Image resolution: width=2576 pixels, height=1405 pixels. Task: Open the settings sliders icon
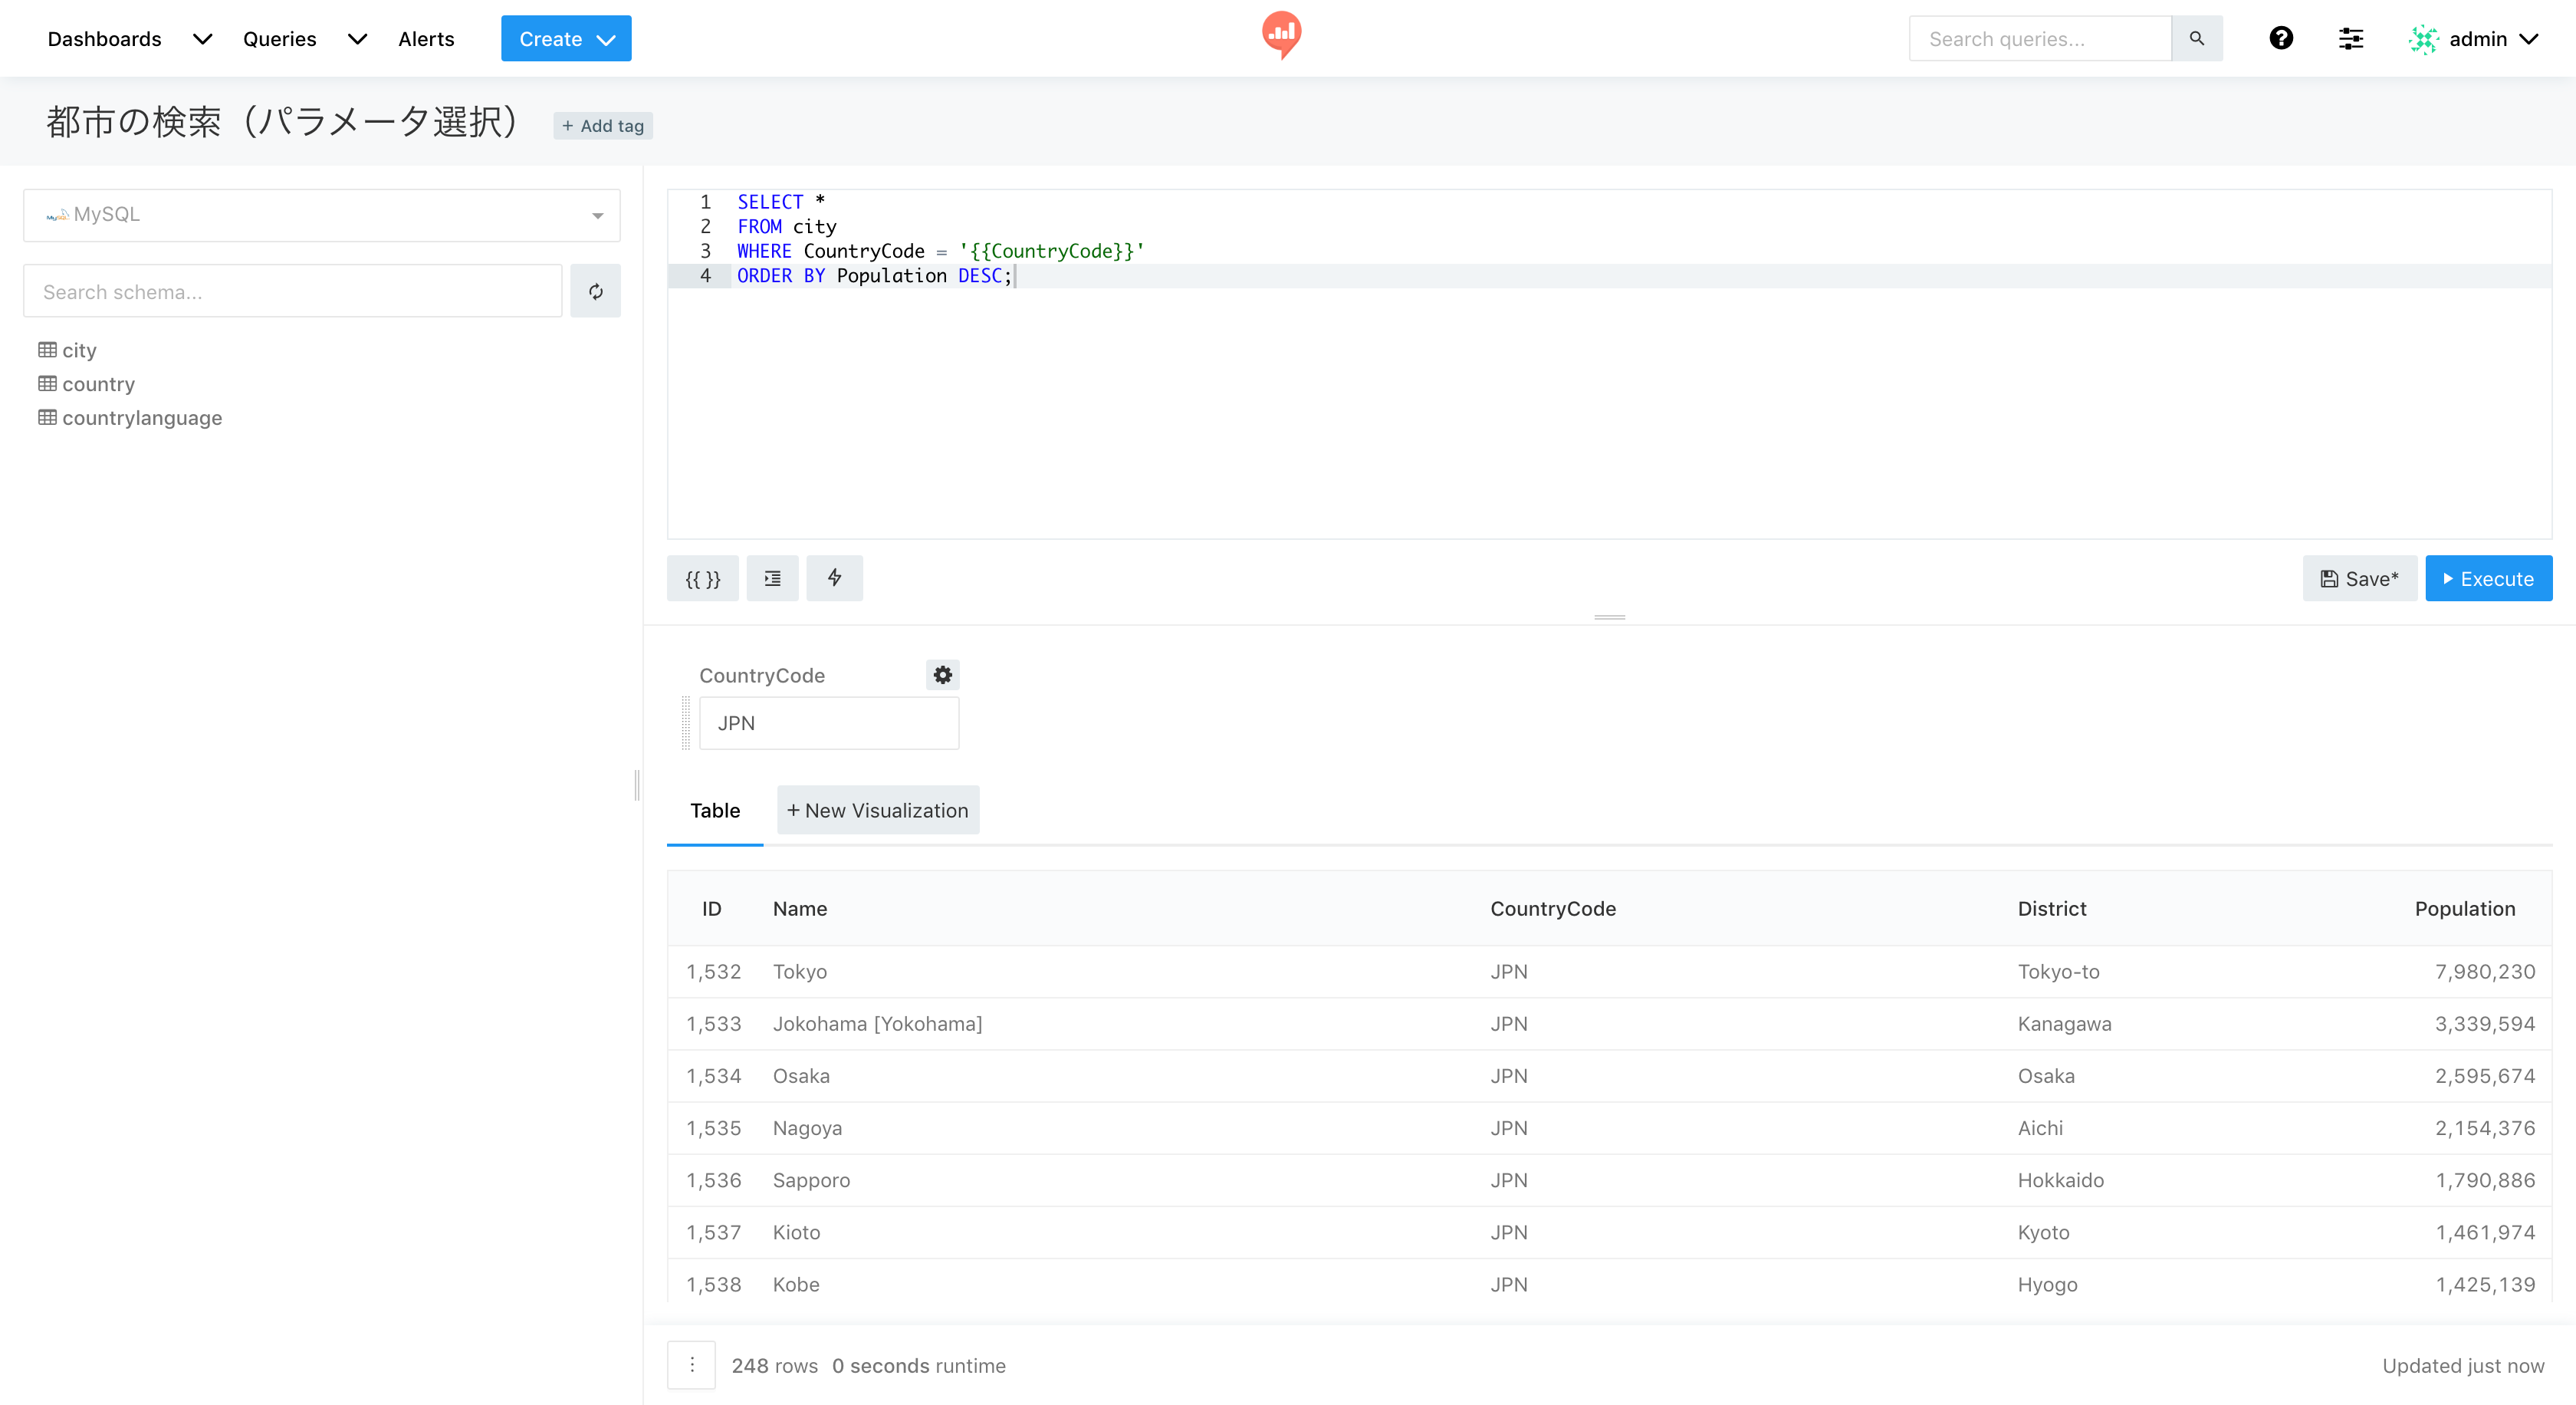(x=2350, y=39)
